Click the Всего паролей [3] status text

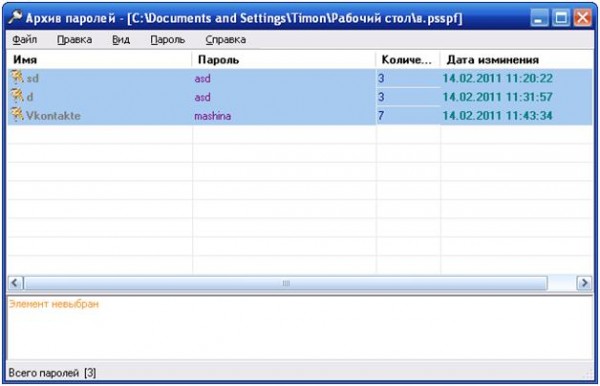coord(52,373)
